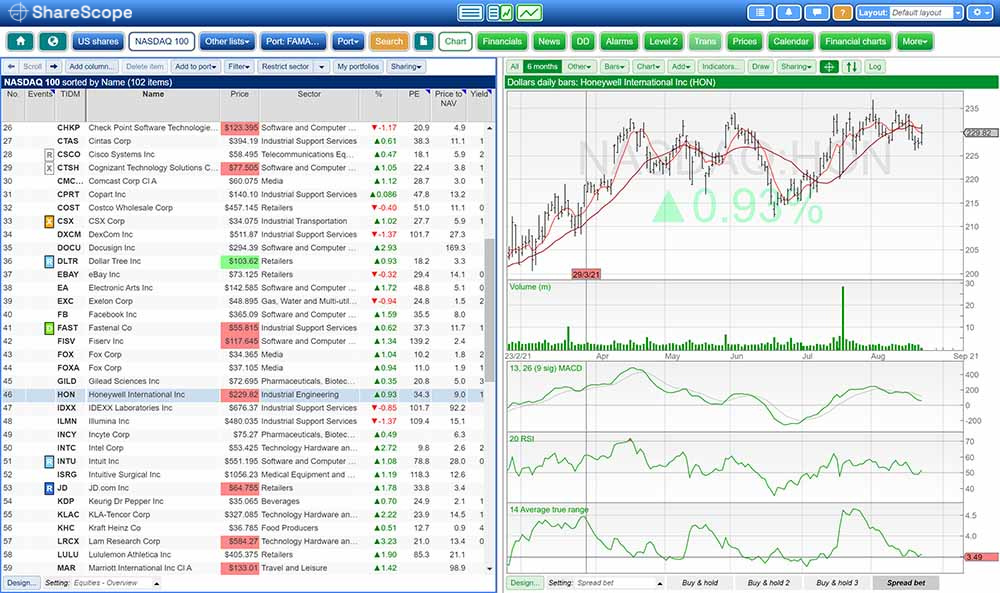Expand the Other lists dropdown
The width and height of the screenshot is (1000, 593).
[x=227, y=42]
